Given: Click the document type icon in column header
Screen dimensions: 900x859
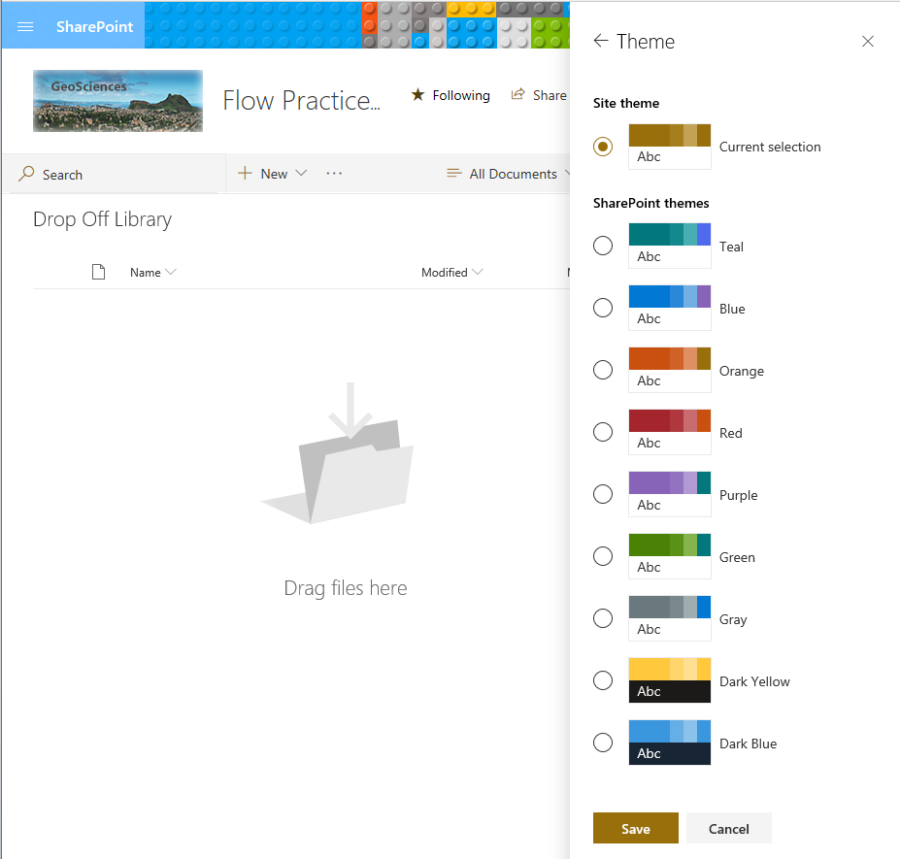Looking at the screenshot, I should coord(98,271).
